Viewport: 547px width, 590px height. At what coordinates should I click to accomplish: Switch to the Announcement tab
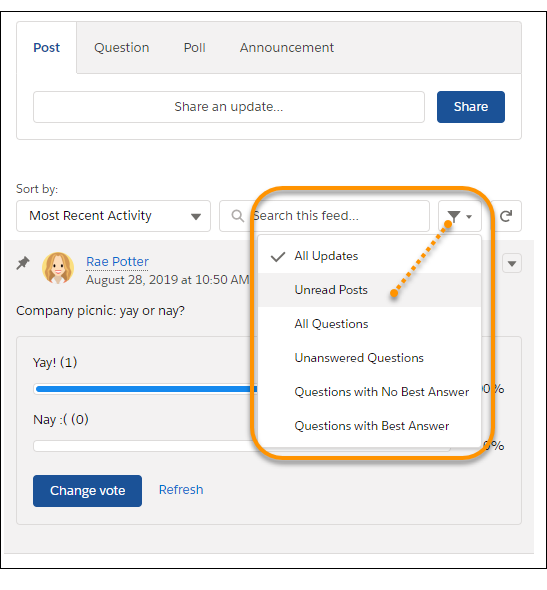pyautogui.click(x=287, y=48)
